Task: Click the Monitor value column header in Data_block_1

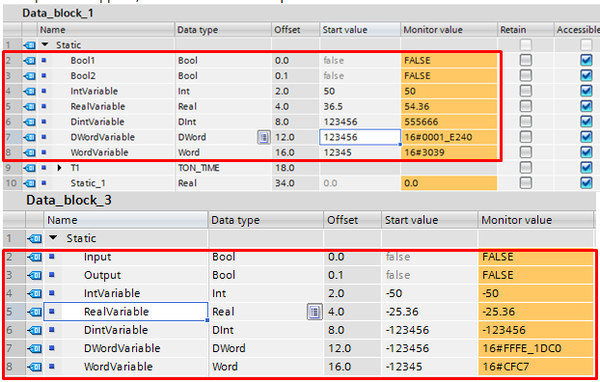Action: [x=448, y=30]
